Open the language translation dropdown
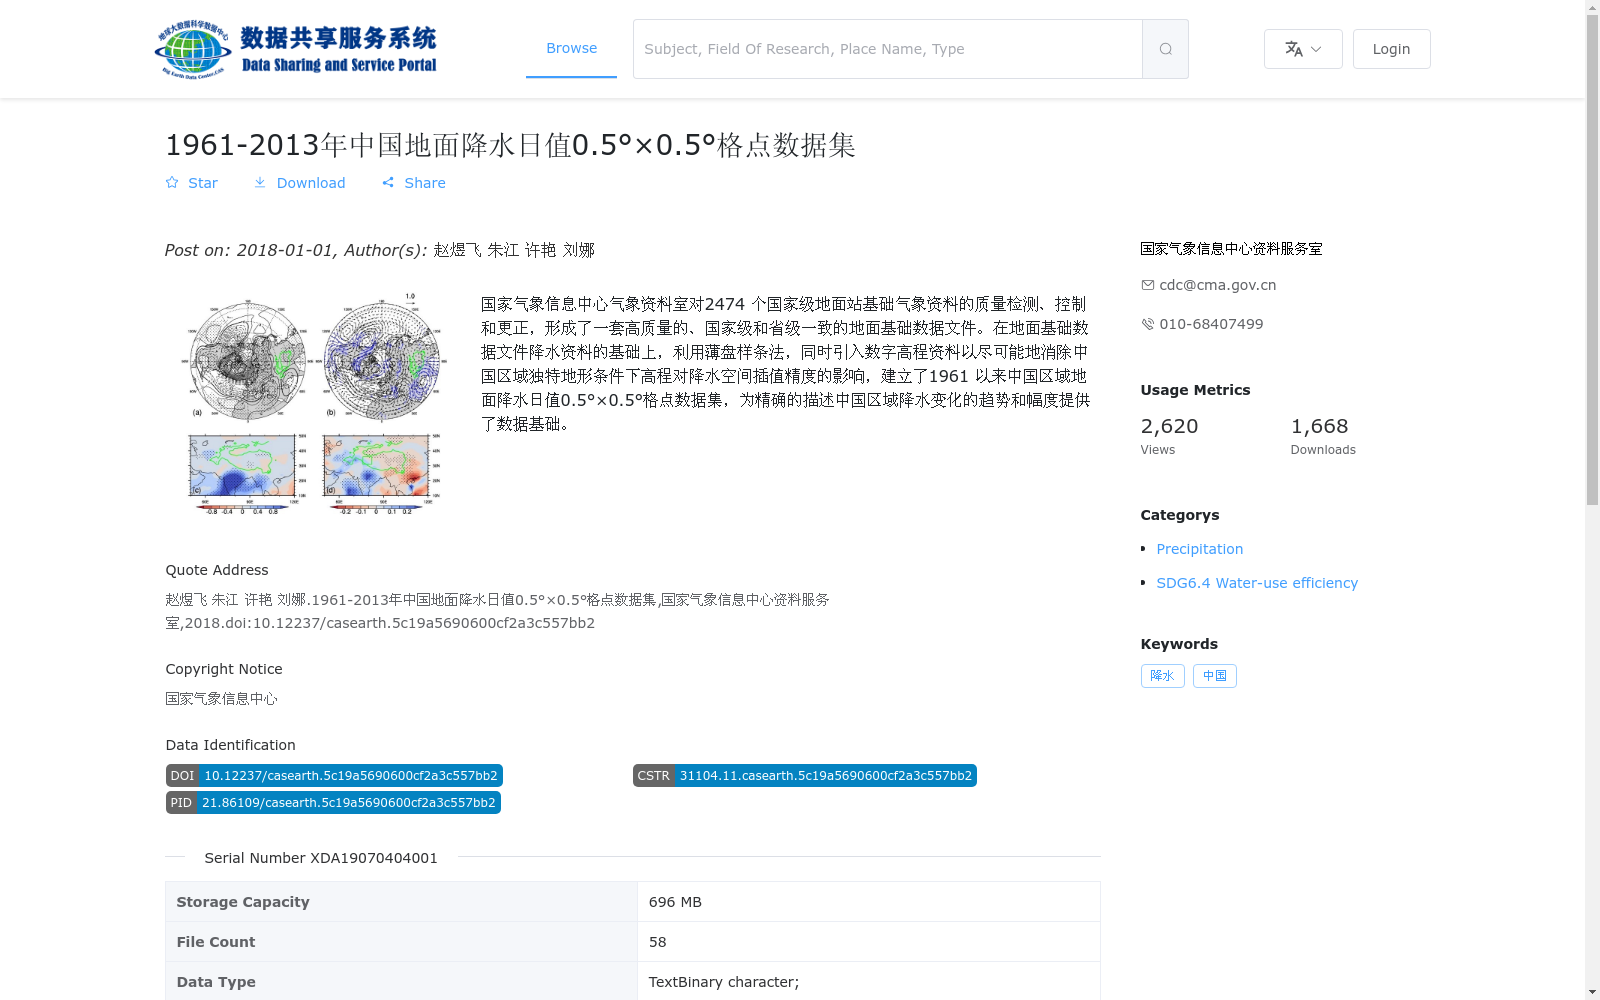Viewport: 1600px width, 1000px height. click(1303, 49)
